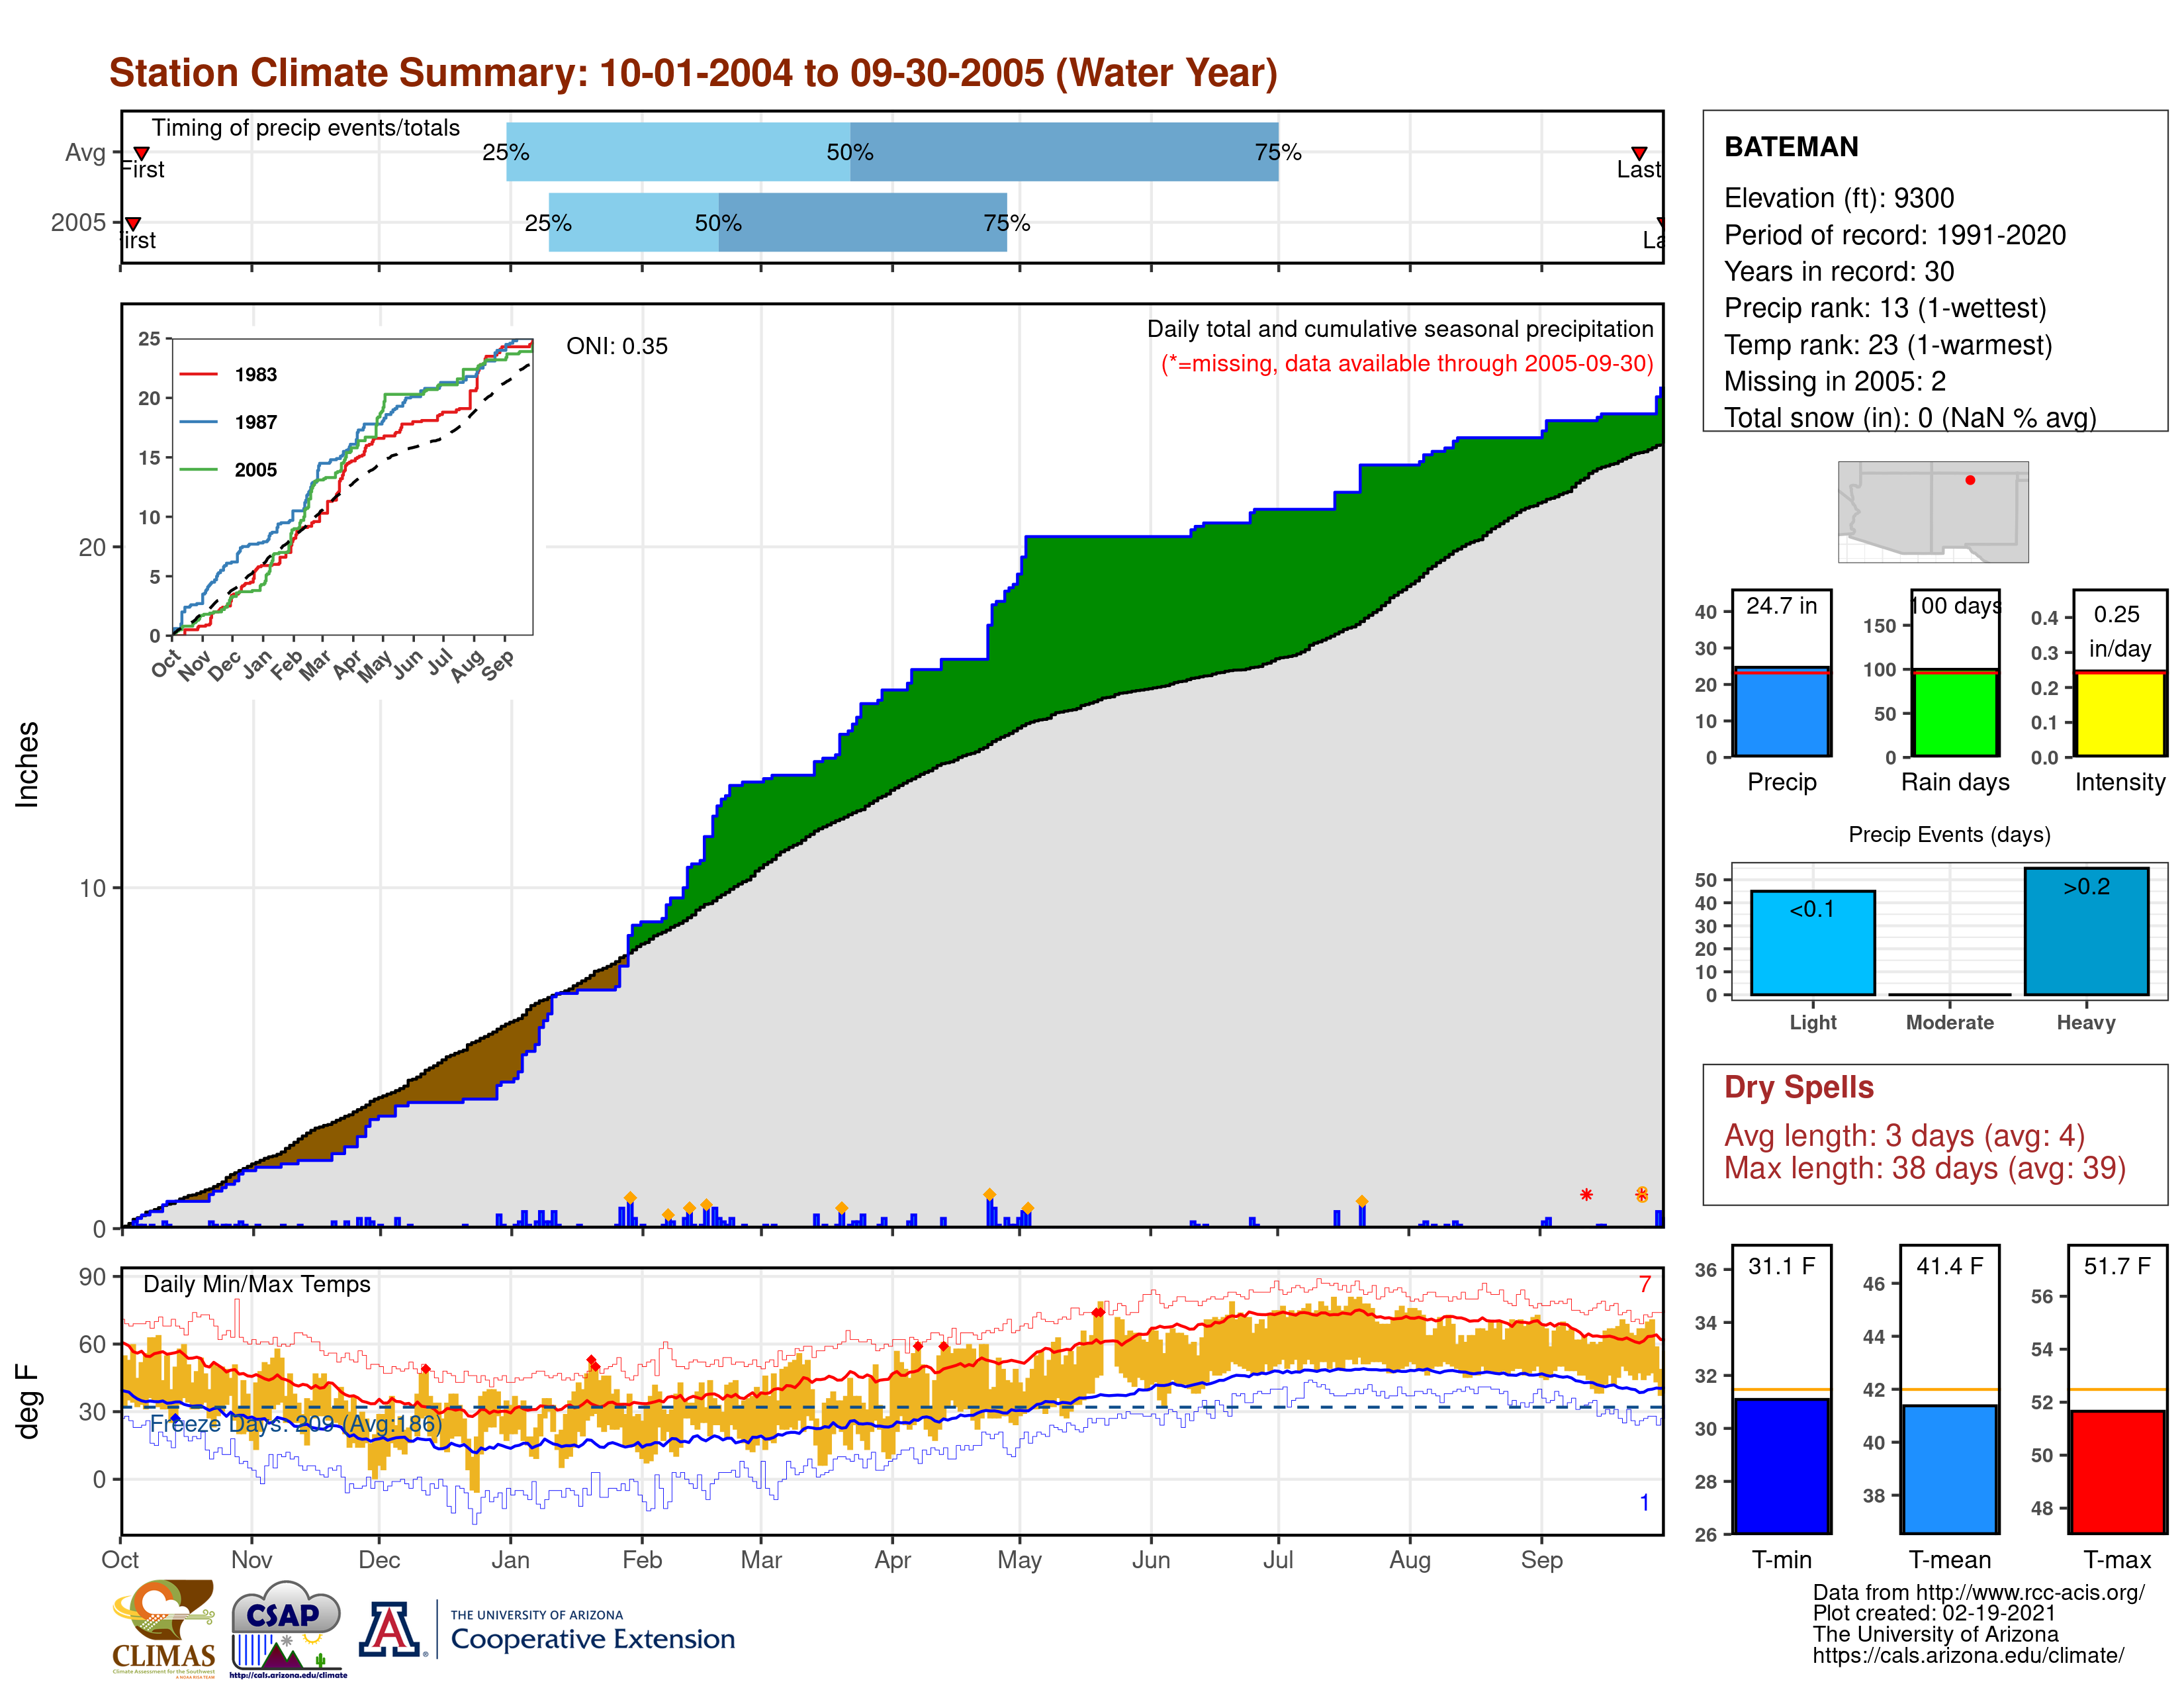This screenshot has height=1688, width=2184.
Task: Click the 'Period of record: 1991-2020' text
Action: pyautogui.click(x=1895, y=235)
